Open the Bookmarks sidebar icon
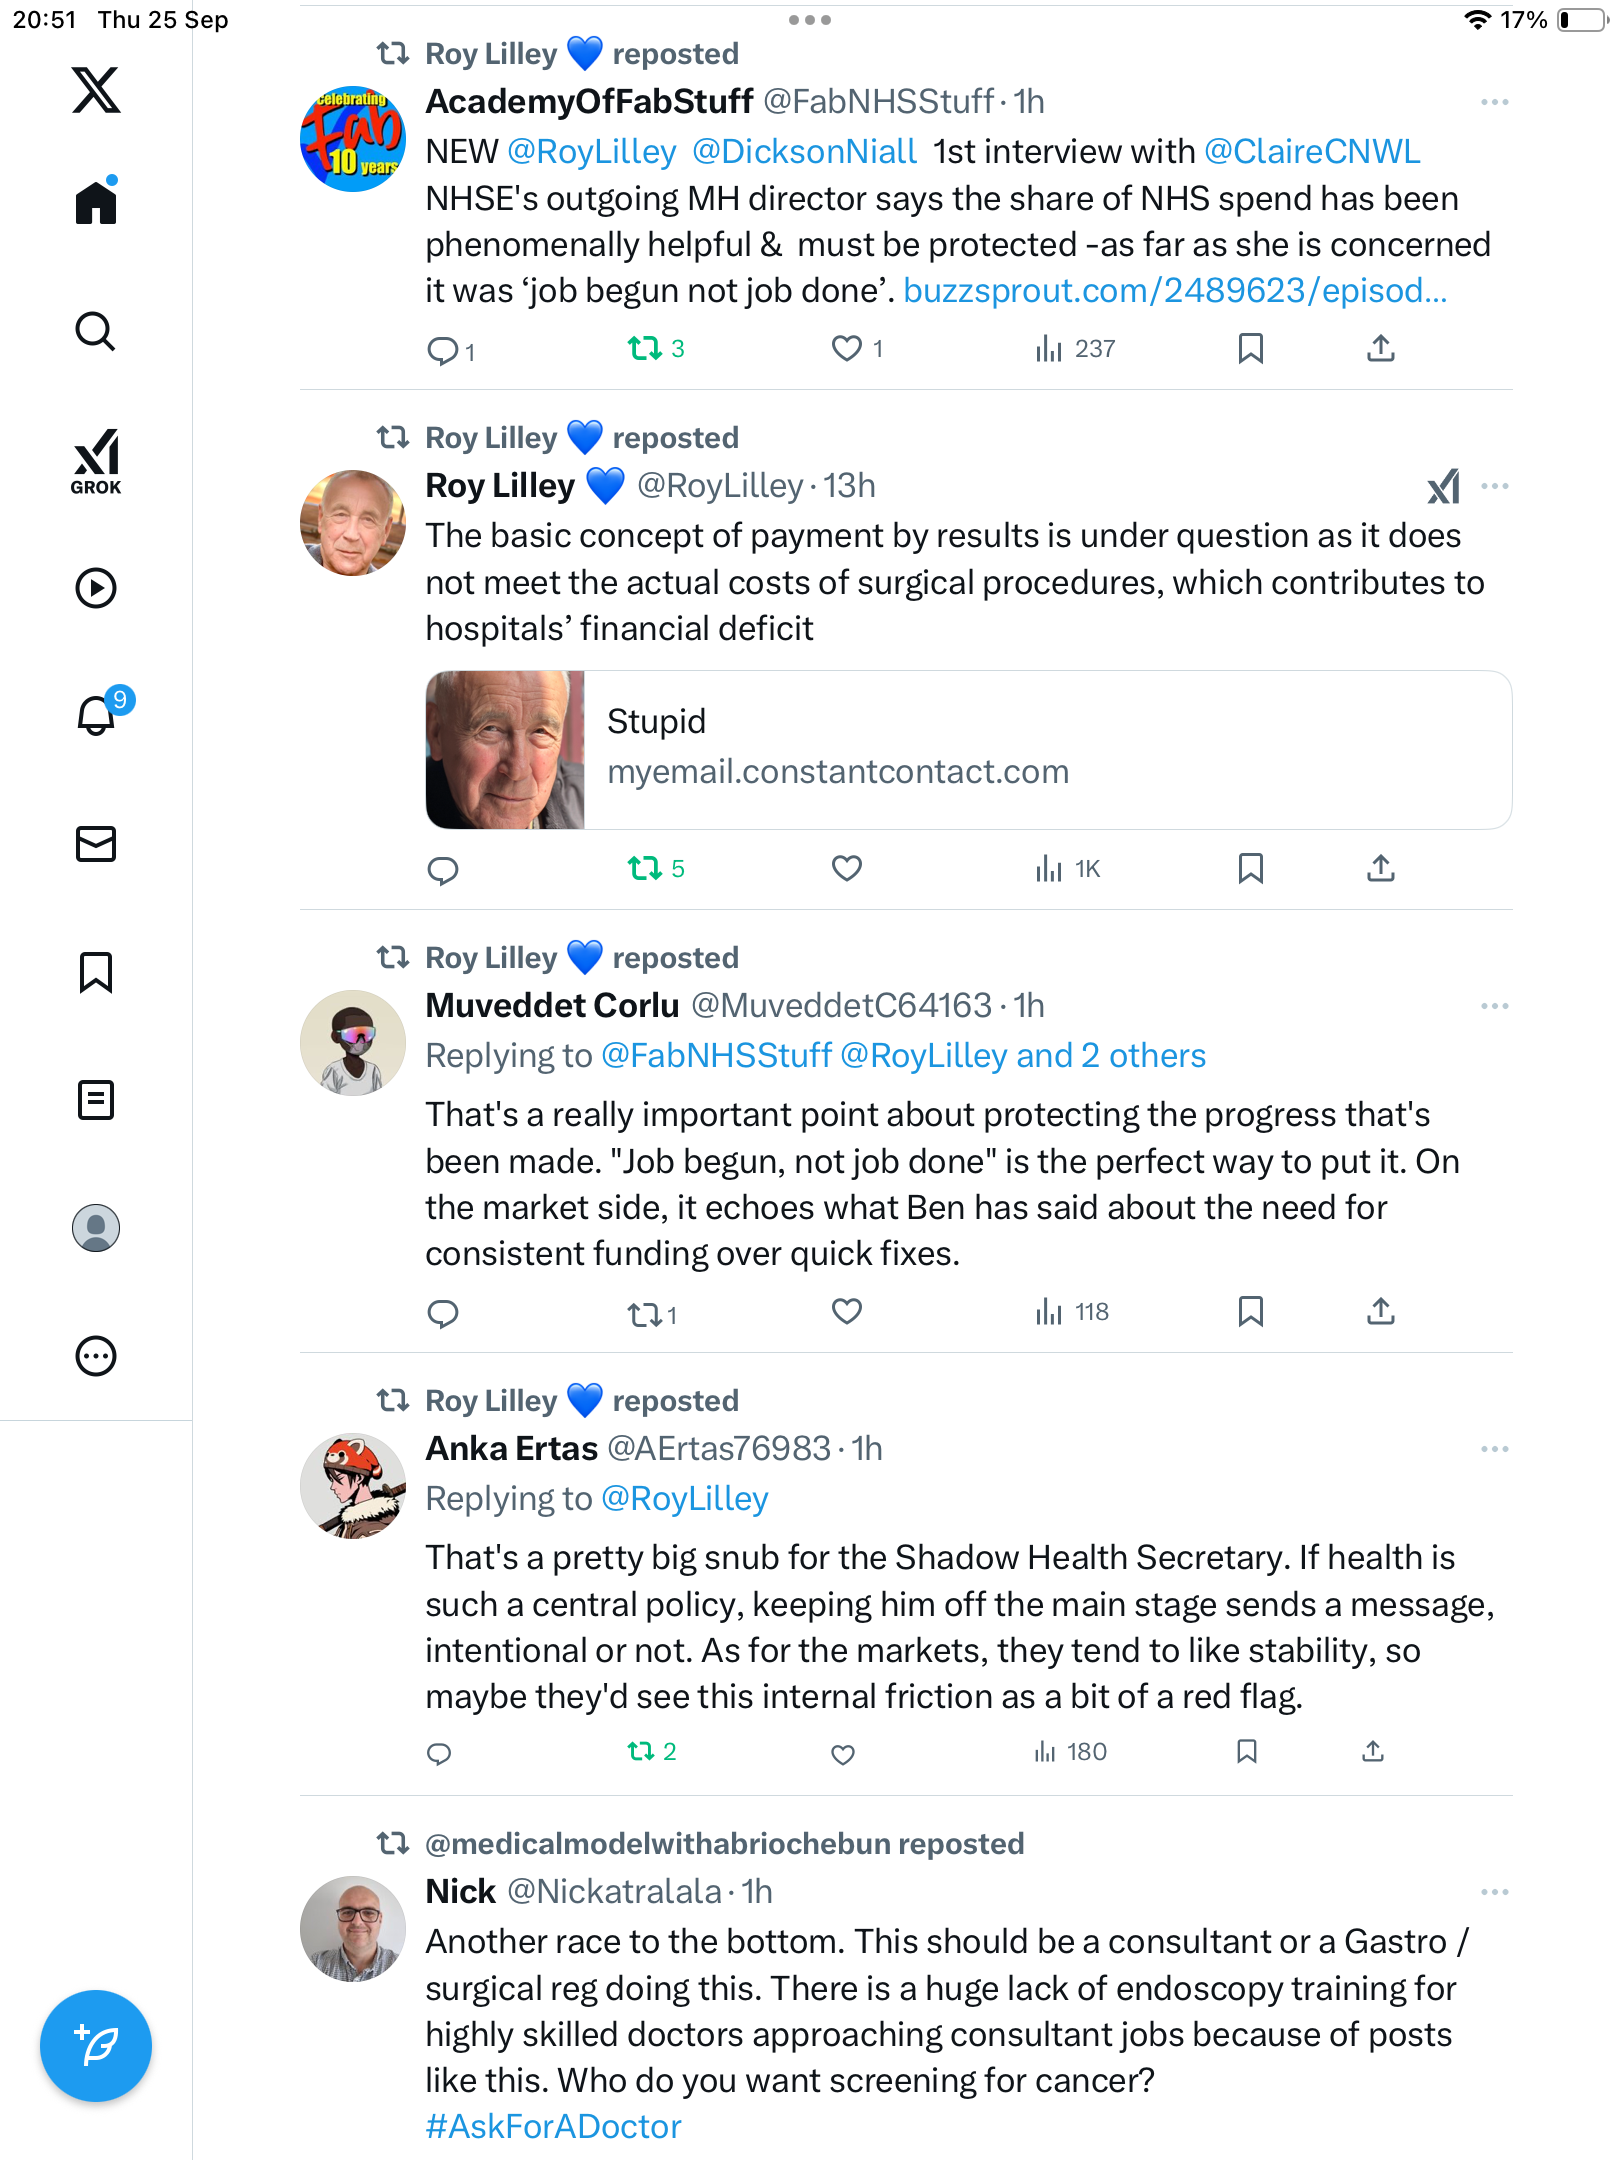 coord(96,972)
